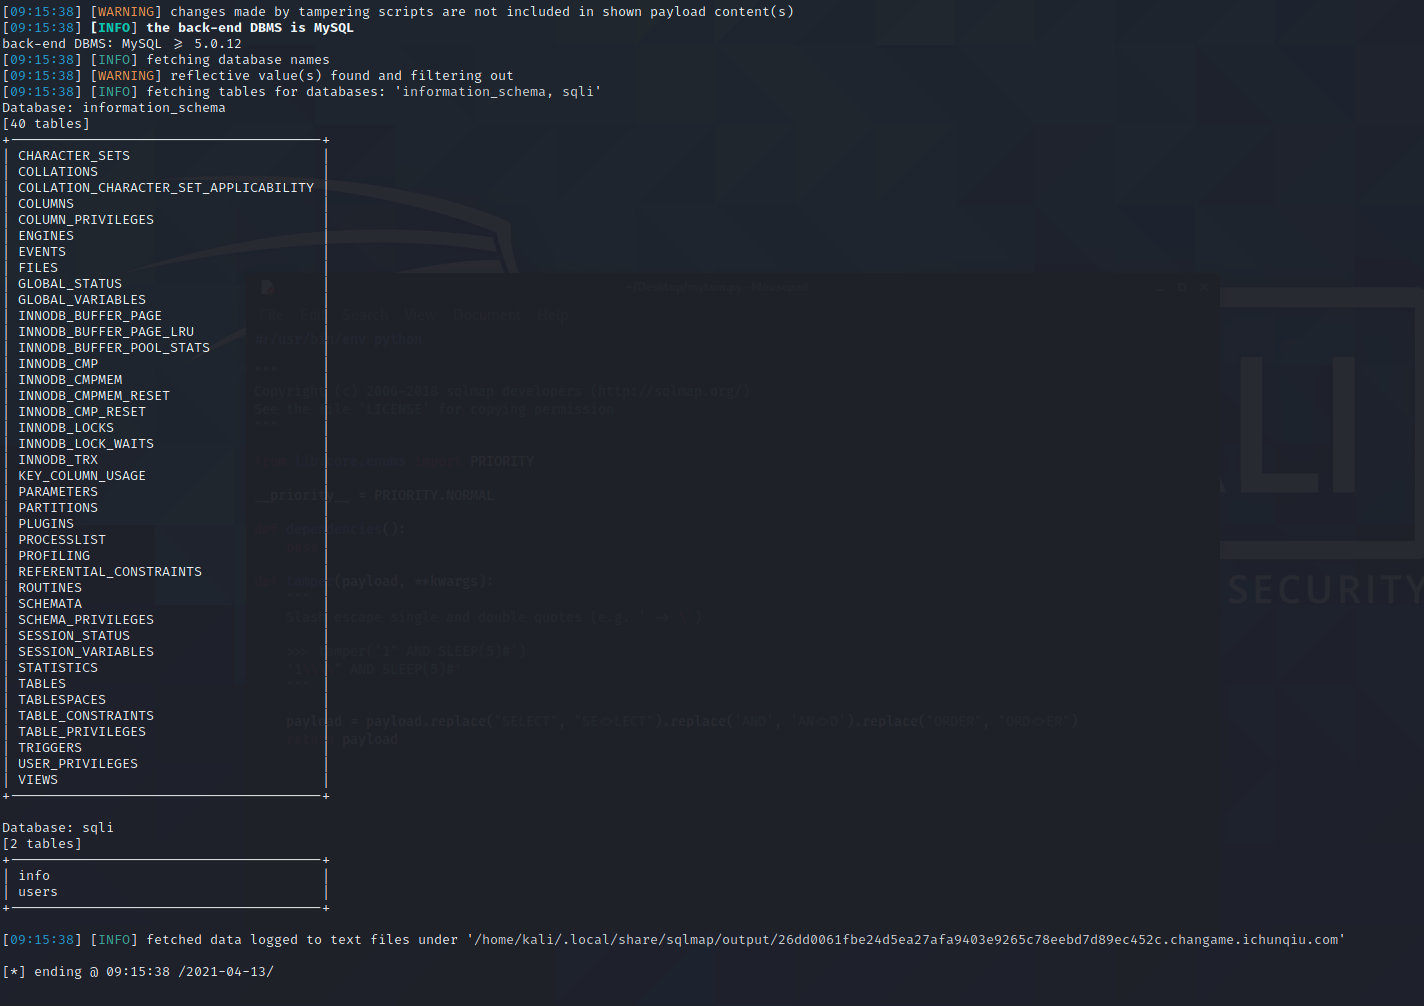Click INNODB_BUFFER_POOL_STATS row
The image size is (1424, 1006).
[x=114, y=348]
